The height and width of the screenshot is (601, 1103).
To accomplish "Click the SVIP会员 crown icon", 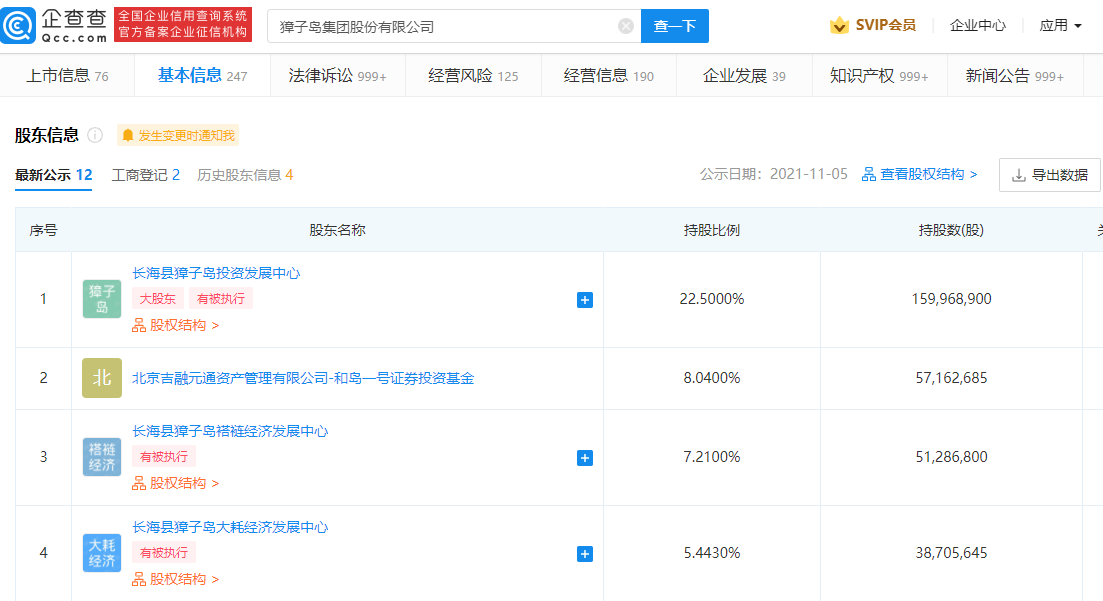I will (x=839, y=26).
